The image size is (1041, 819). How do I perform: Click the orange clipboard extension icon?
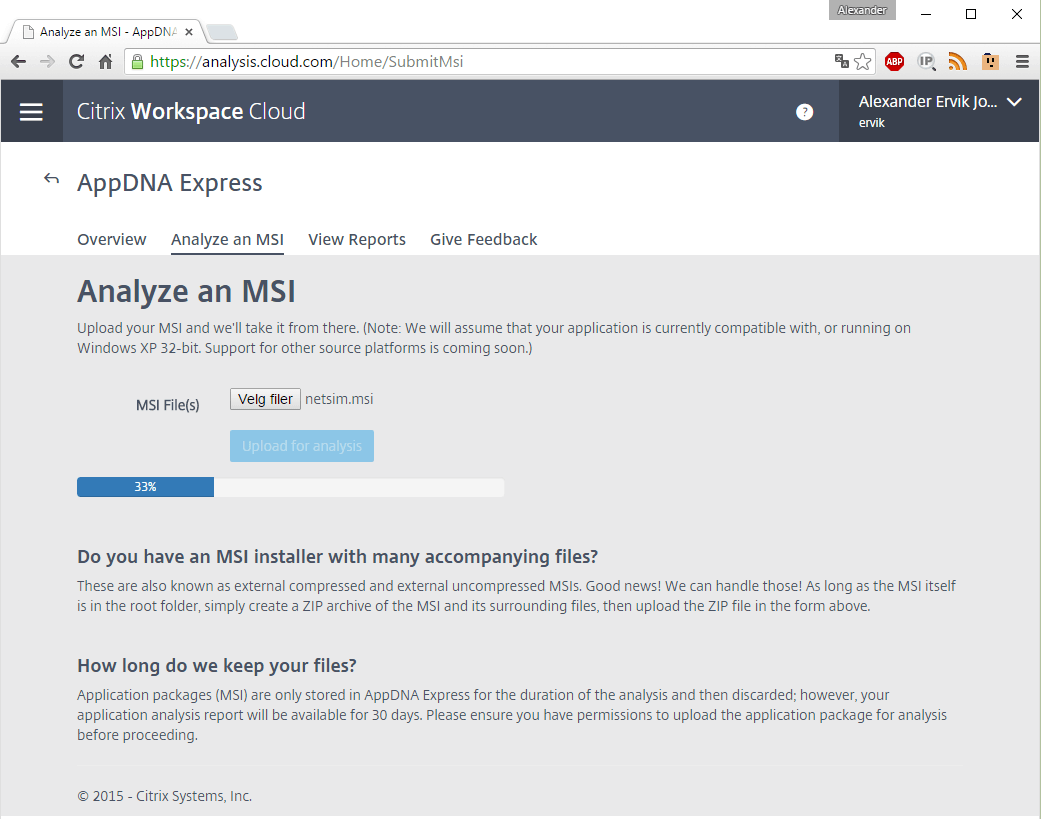990,62
